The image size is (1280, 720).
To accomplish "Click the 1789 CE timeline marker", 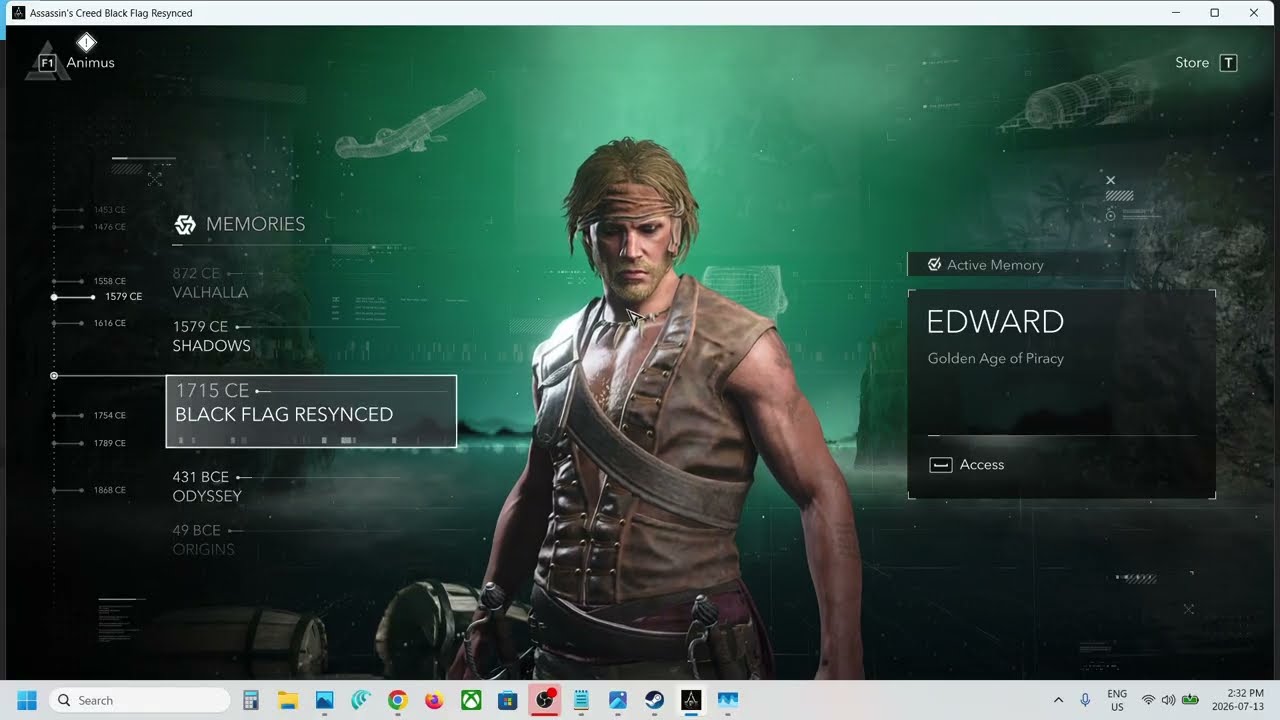I will (89, 443).
